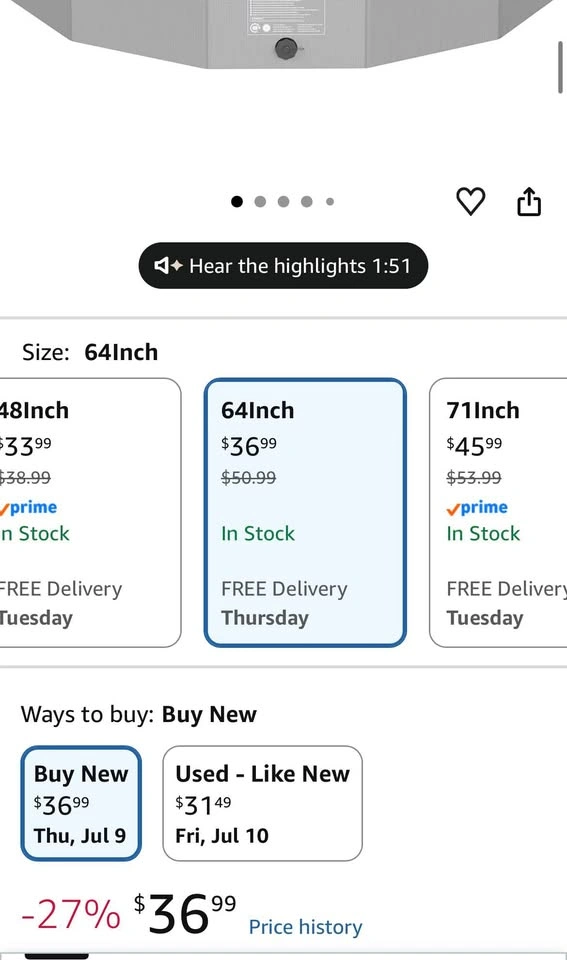Click the vertical scrollbar handle
567x960 pixels.
[x=560, y=67]
